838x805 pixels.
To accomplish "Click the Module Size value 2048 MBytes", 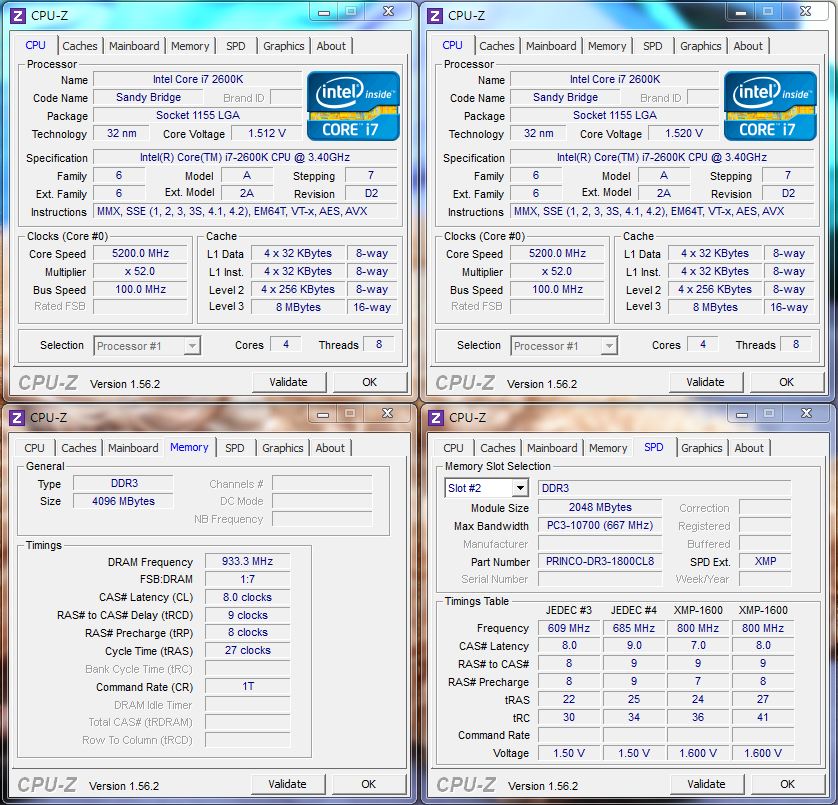I will (x=600, y=507).
